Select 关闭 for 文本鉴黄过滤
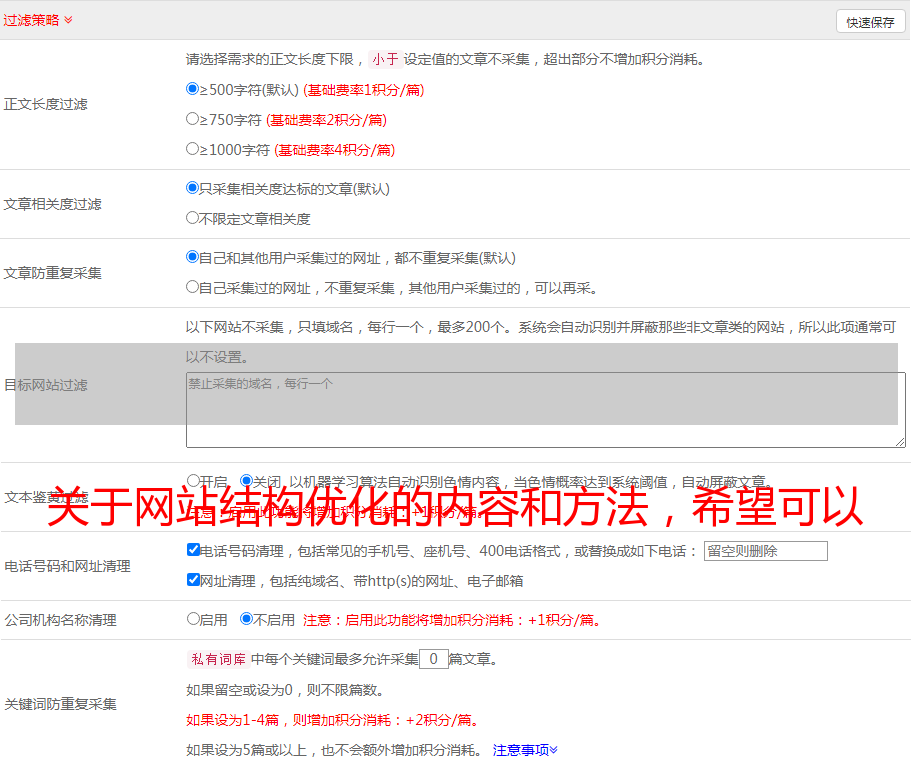Viewport: 912px width, 768px height. click(x=246, y=481)
